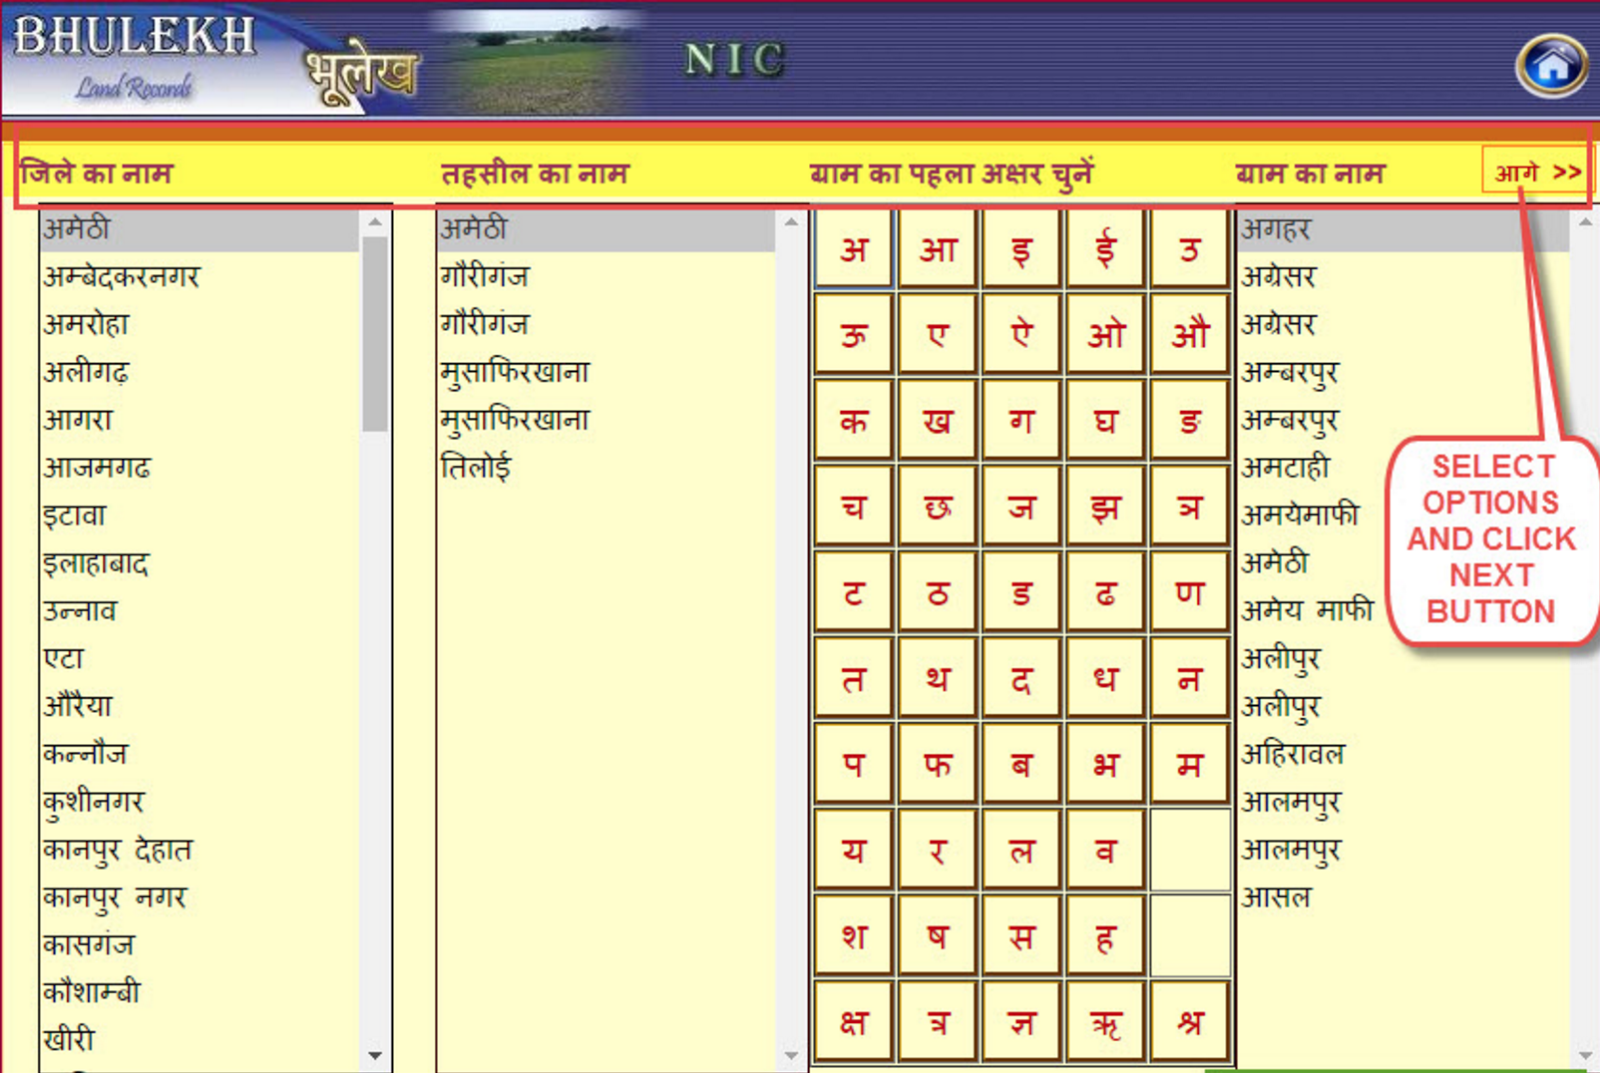
Task: Select district अमरोहा from the list
Action: (x=200, y=325)
